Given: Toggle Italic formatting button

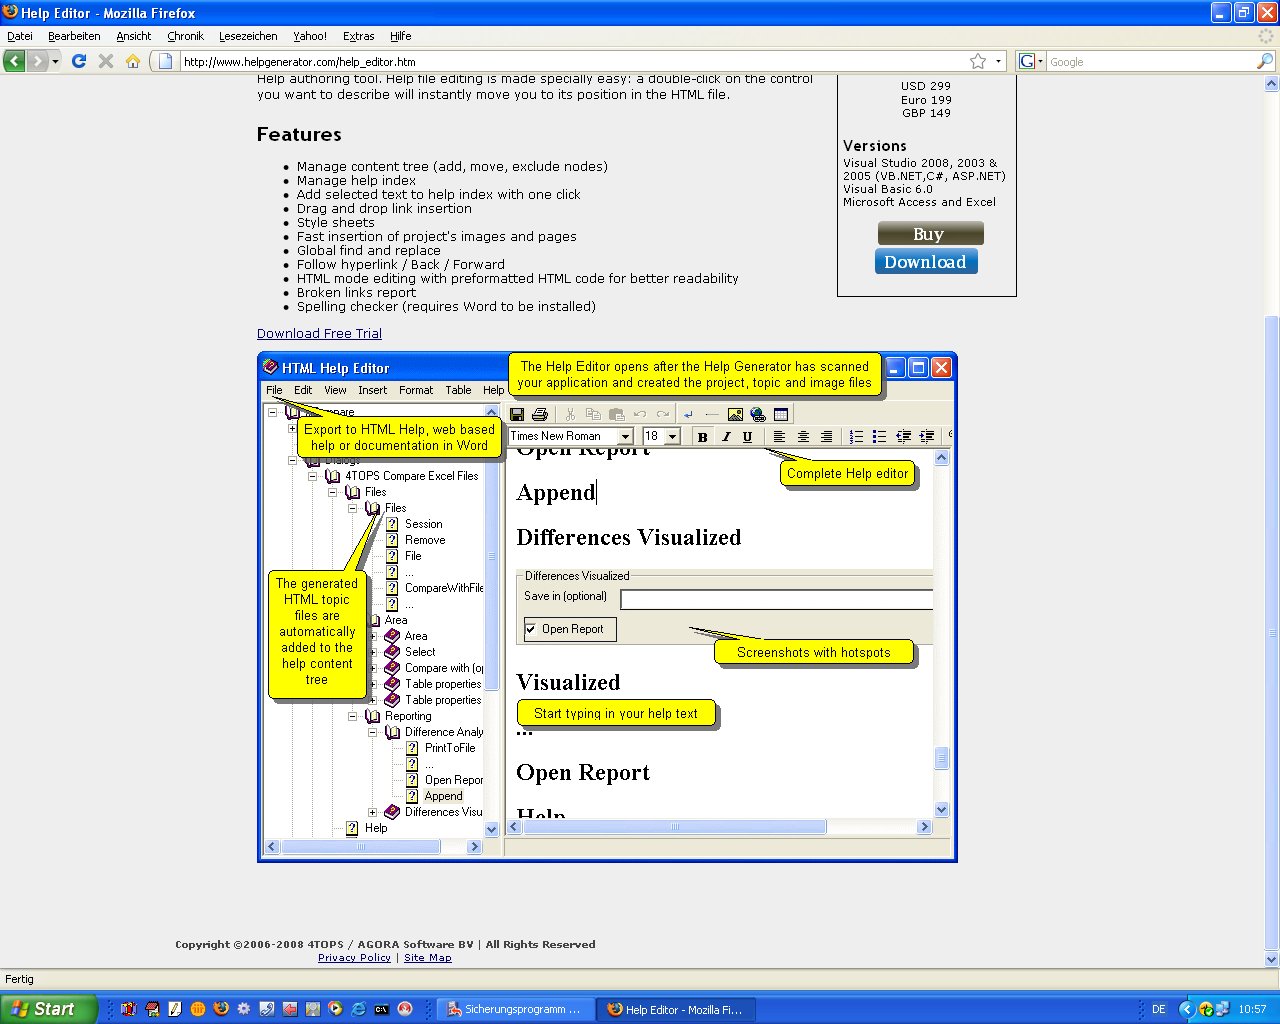Looking at the screenshot, I should (725, 437).
